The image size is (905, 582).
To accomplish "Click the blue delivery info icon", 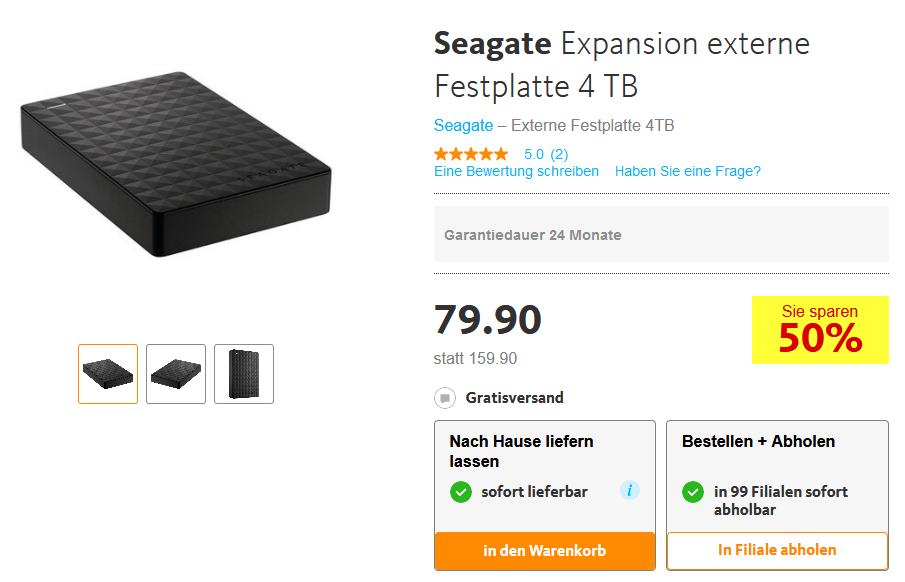I will [x=629, y=490].
